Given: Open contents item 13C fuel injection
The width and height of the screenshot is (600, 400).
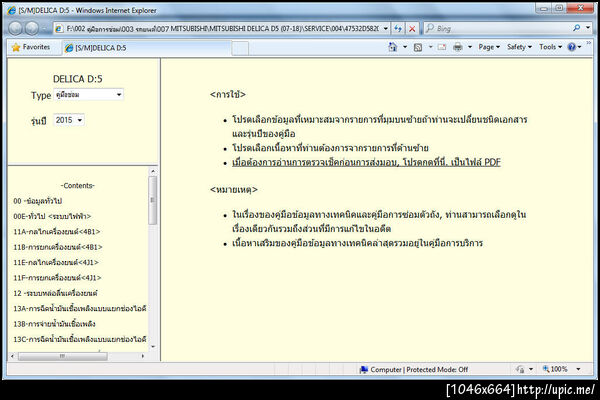Looking at the screenshot, I should 80,339.
